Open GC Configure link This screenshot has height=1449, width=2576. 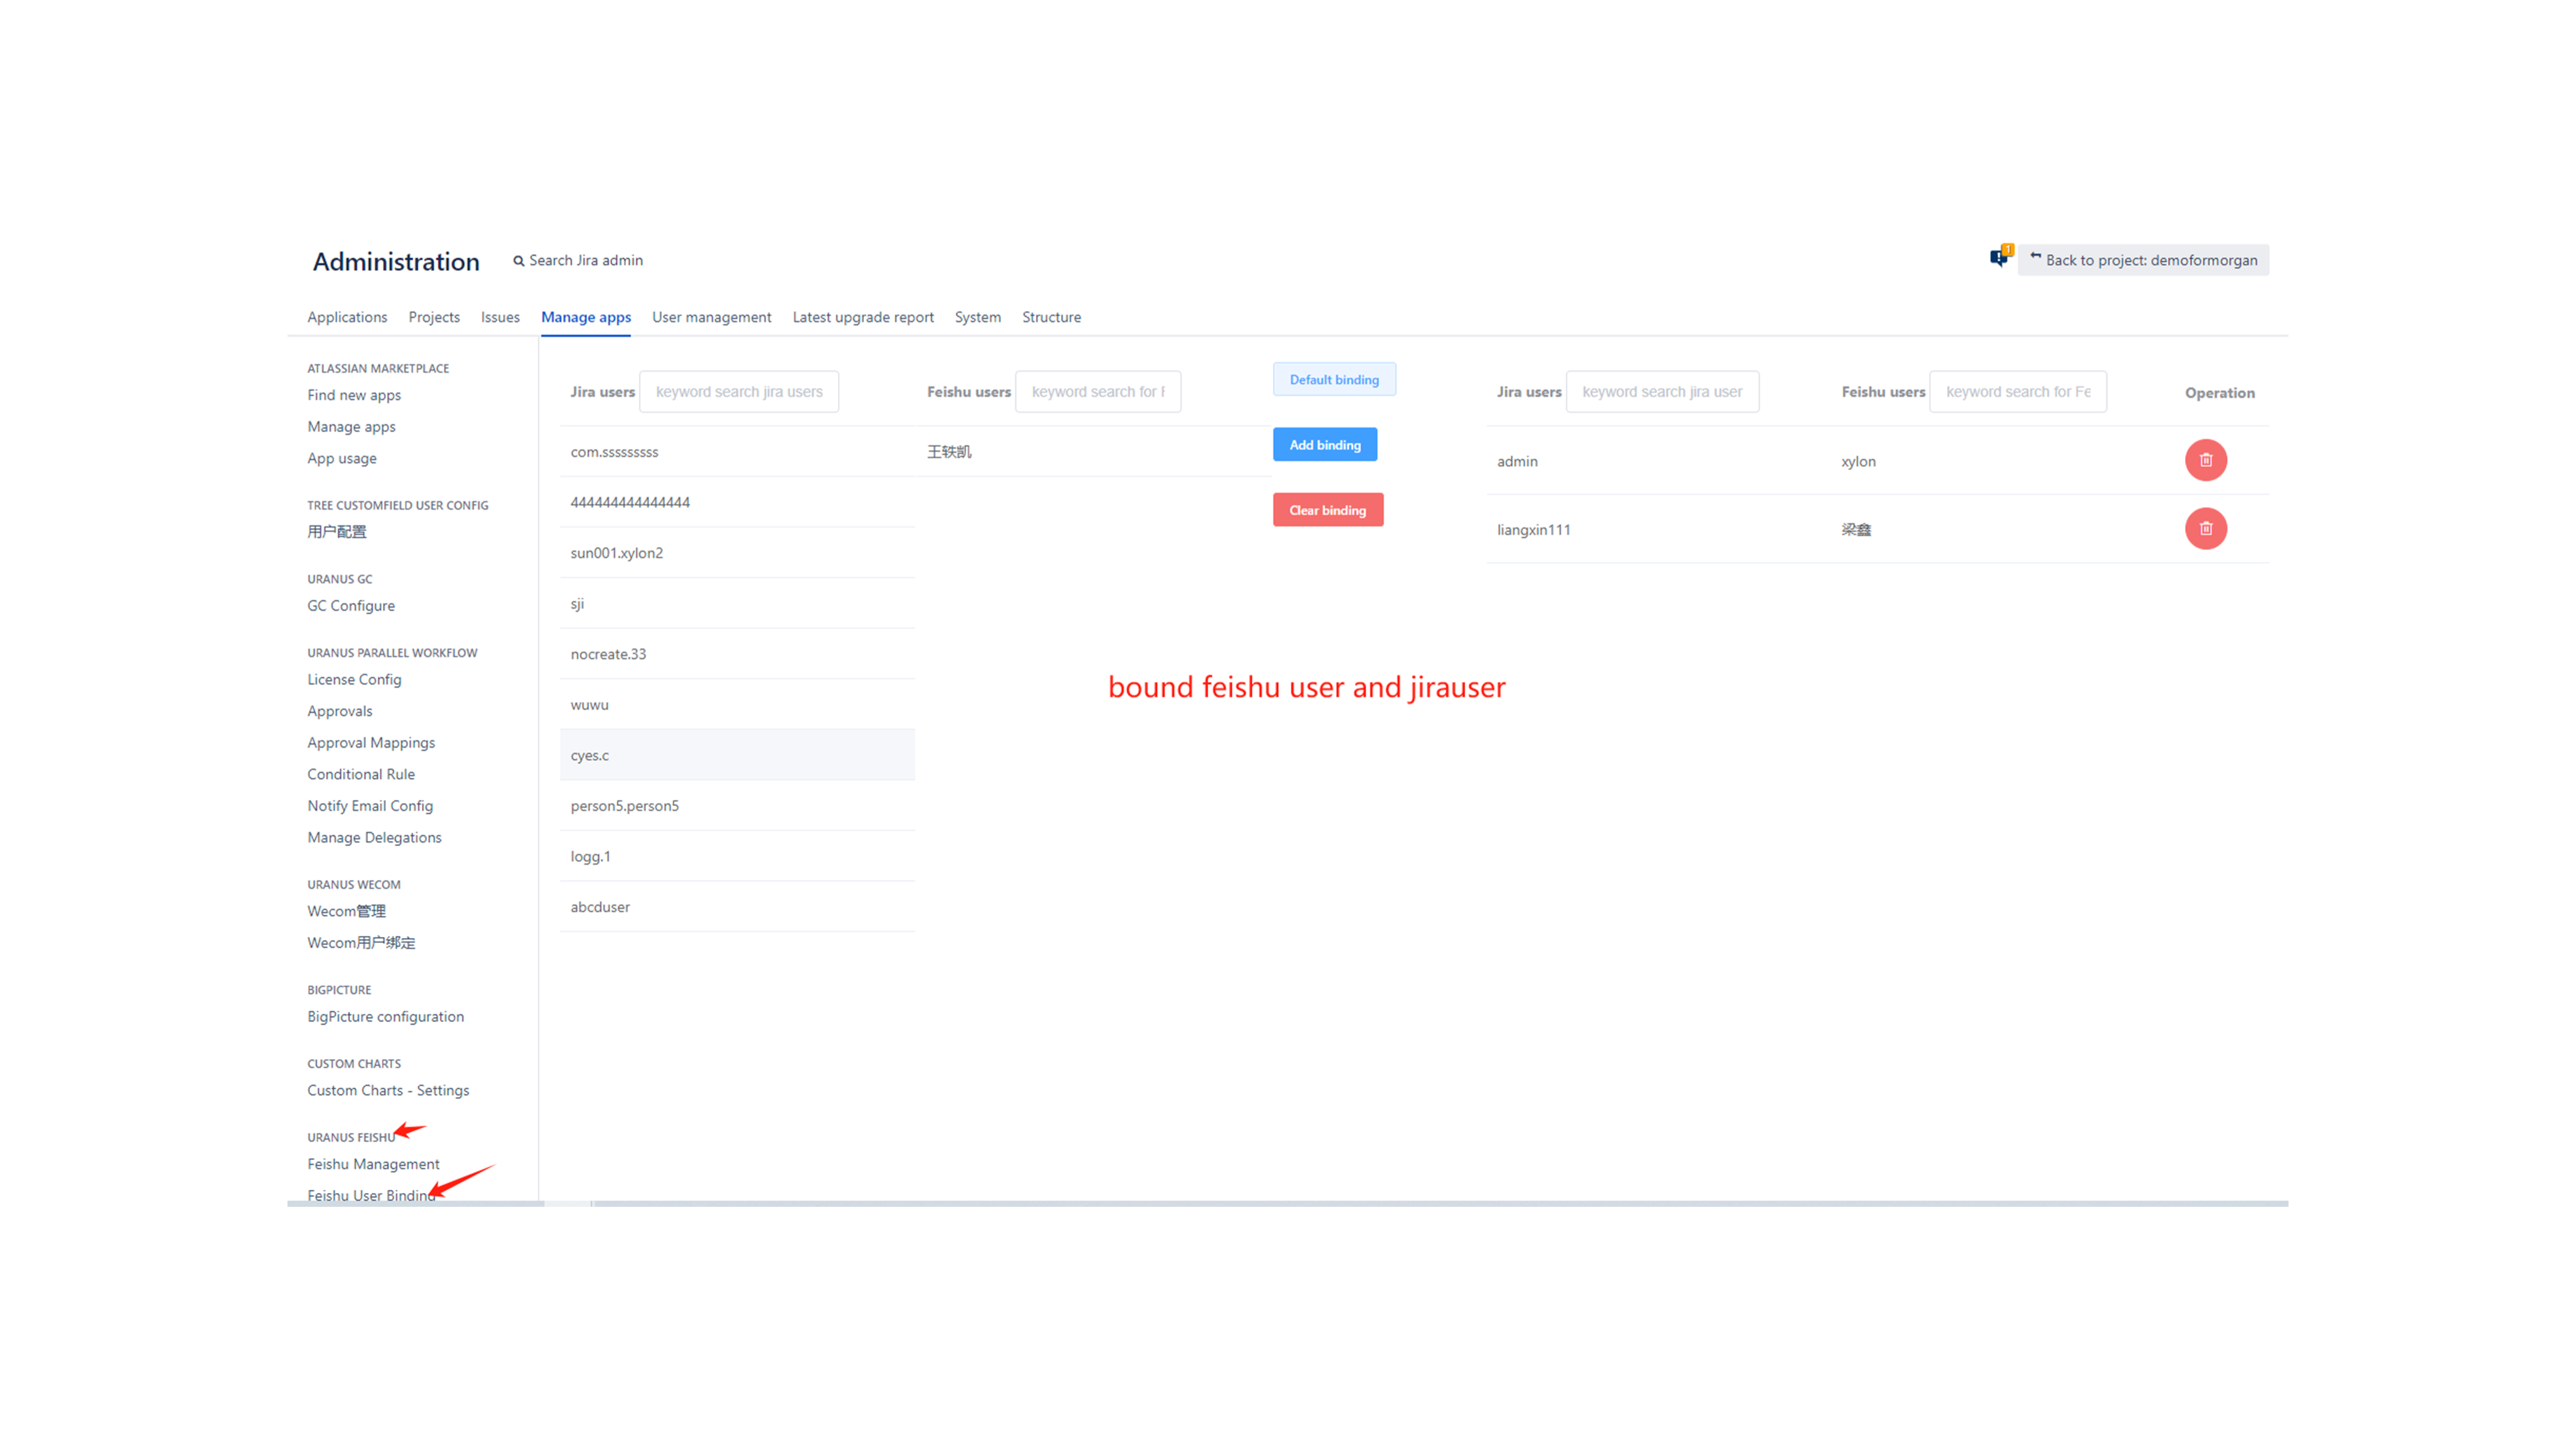351,606
